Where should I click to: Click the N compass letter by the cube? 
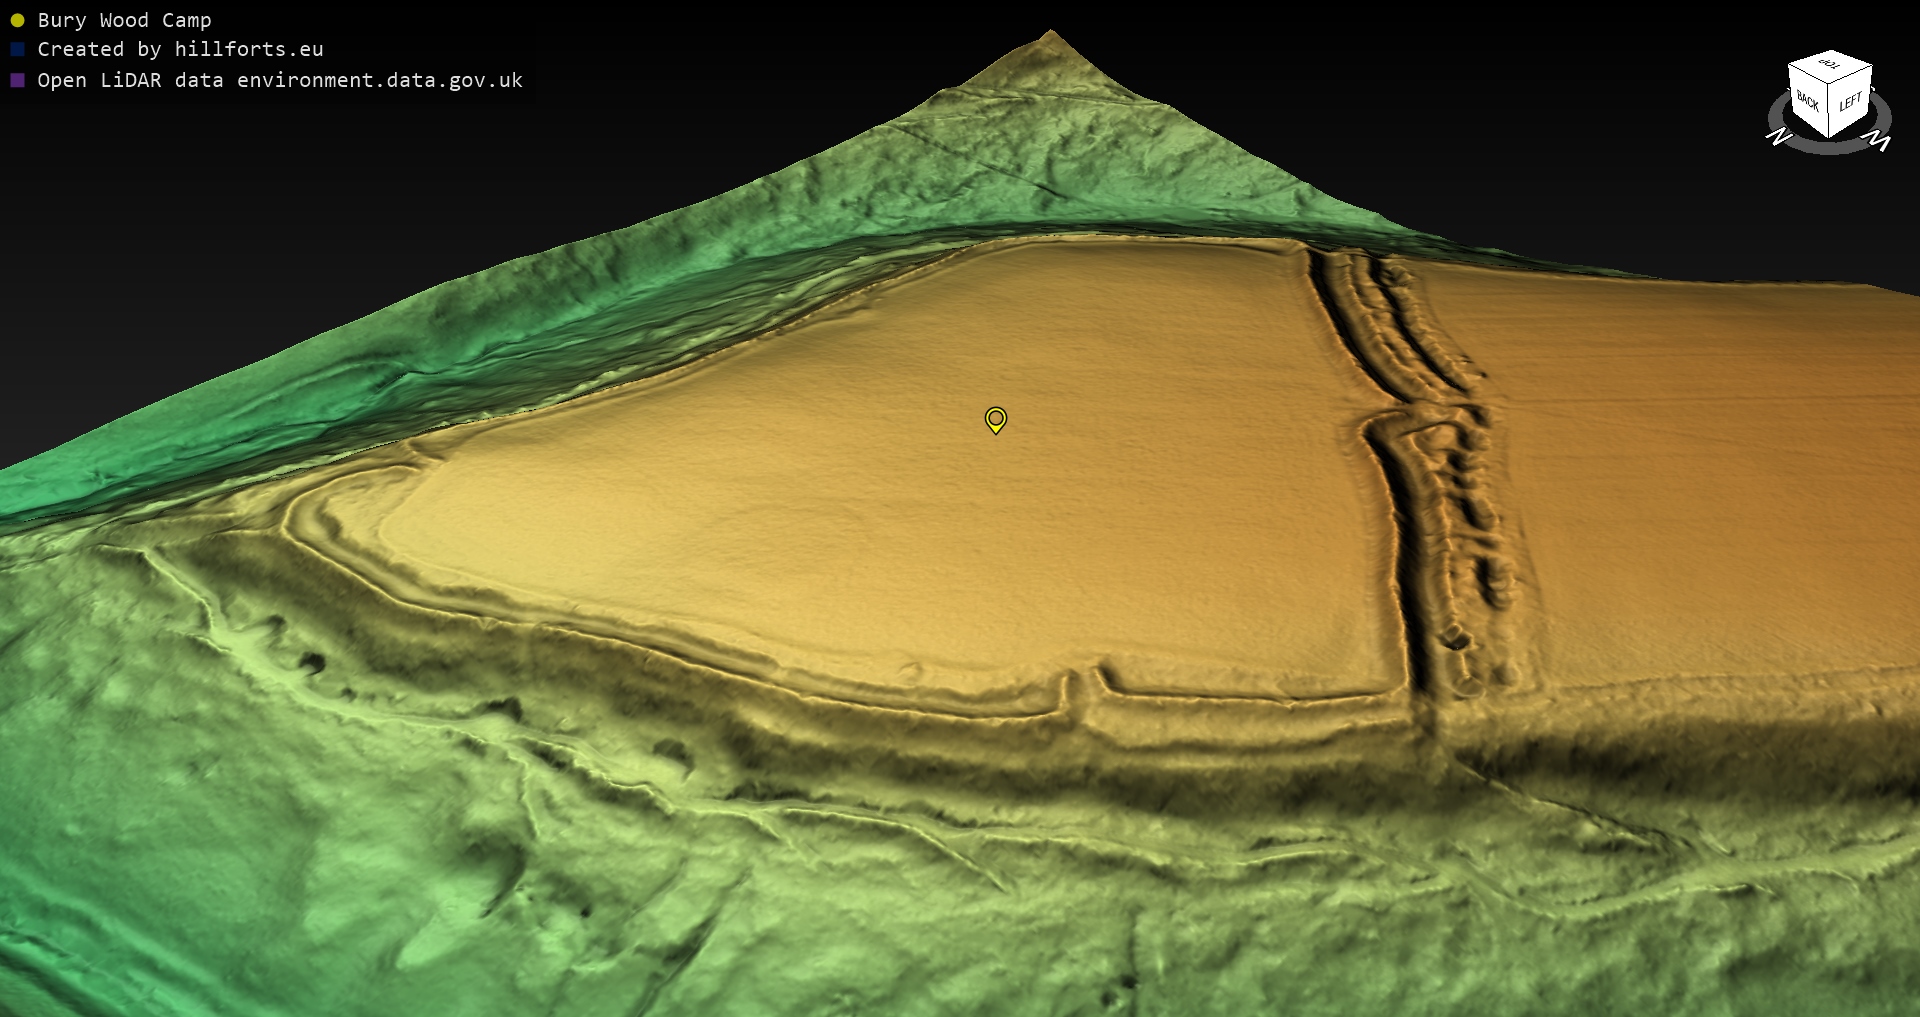tap(1778, 136)
